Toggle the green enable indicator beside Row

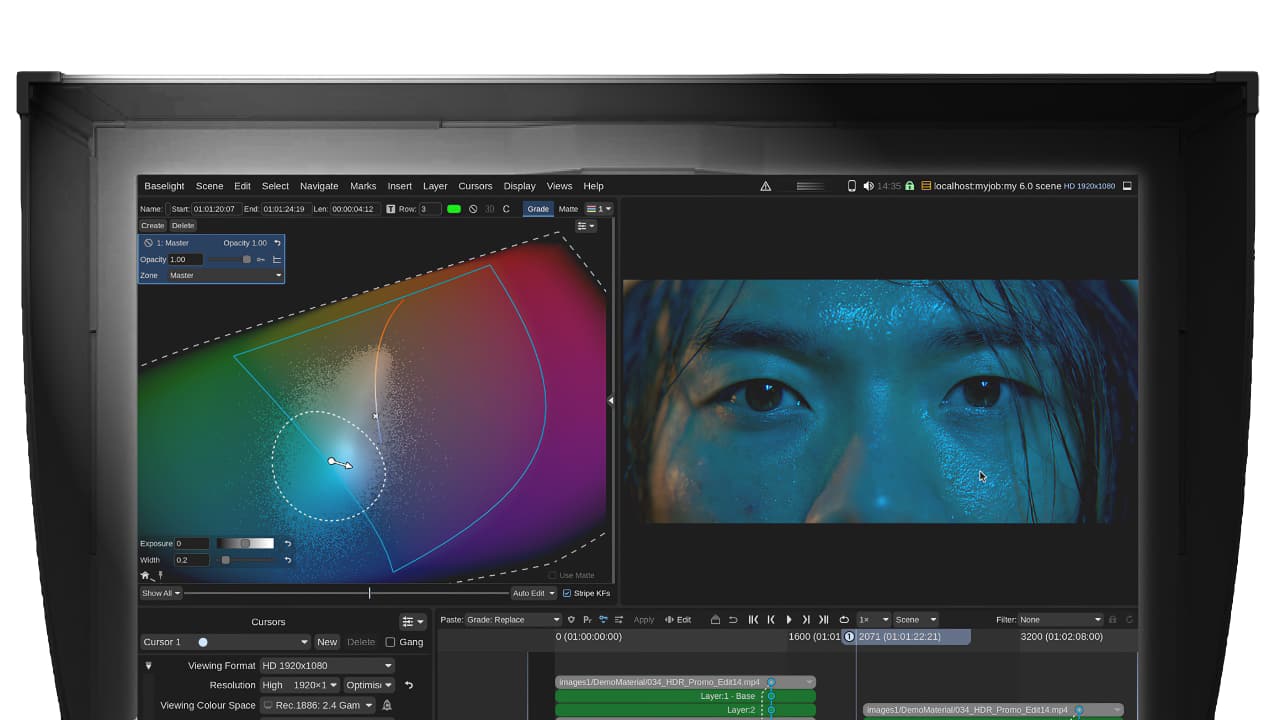point(454,209)
